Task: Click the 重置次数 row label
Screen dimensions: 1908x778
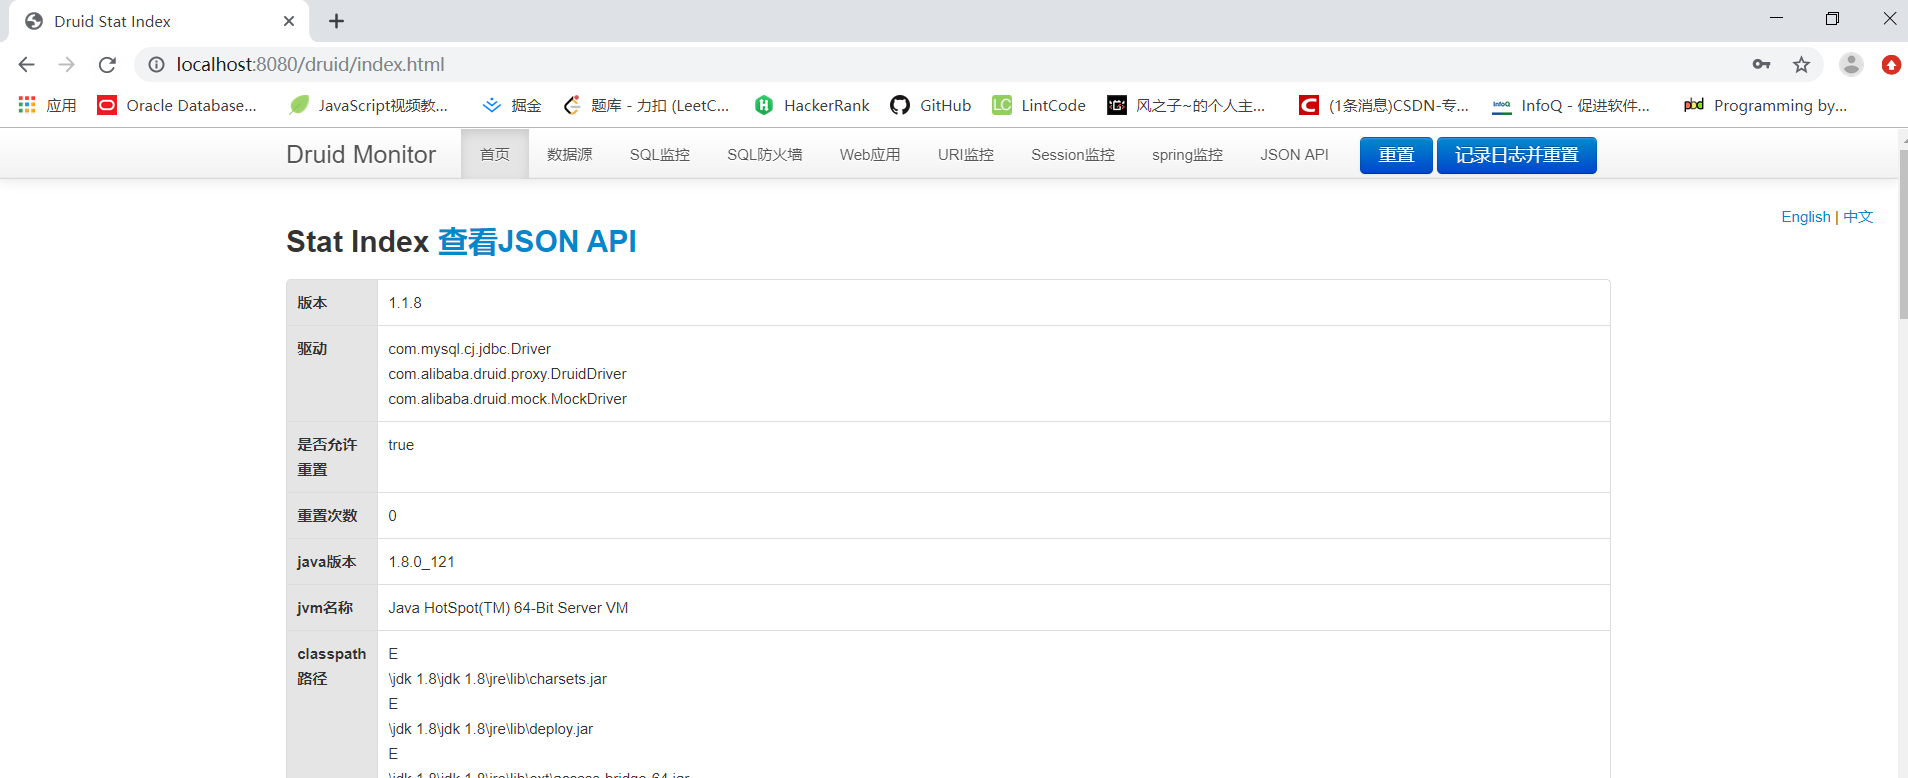Action: point(327,516)
